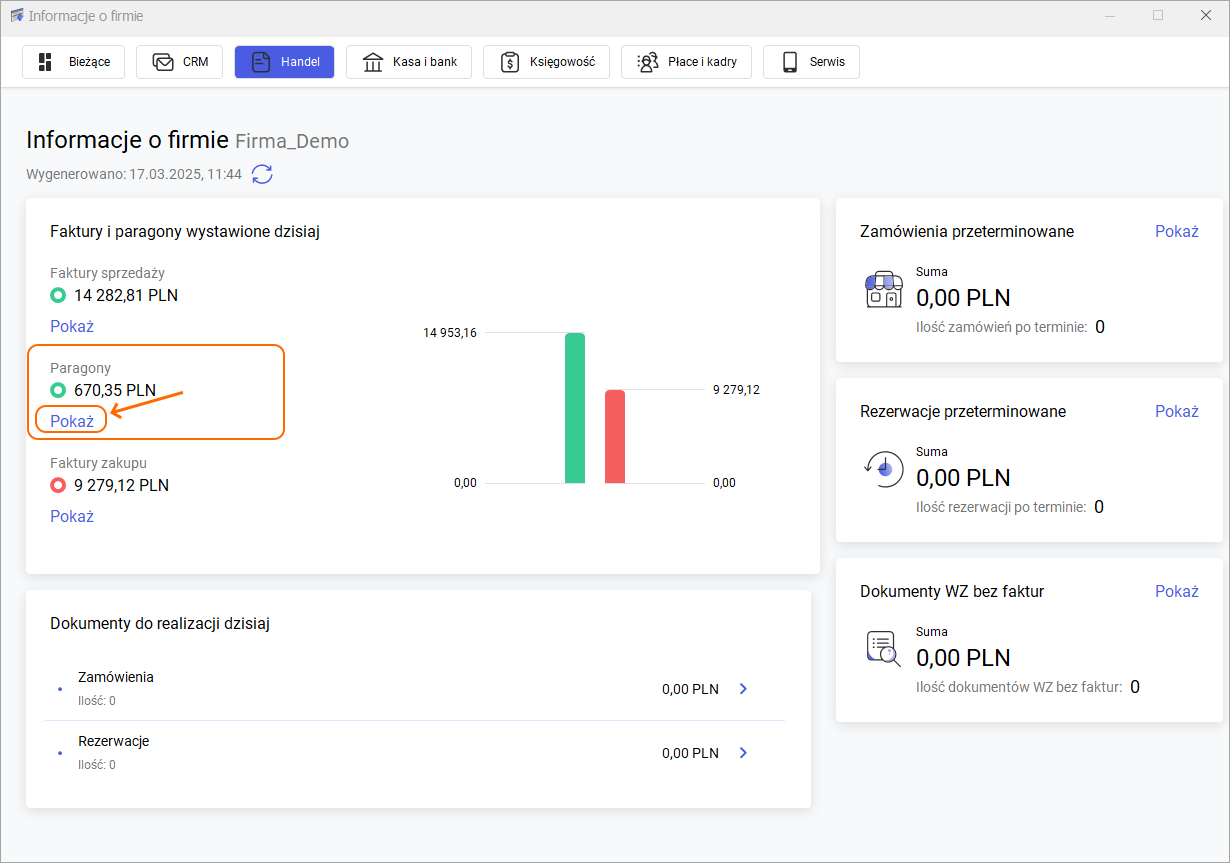Screen dimensions: 1230x863
Task: Click the grid icon on Bieżące tab
Action: [45, 62]
